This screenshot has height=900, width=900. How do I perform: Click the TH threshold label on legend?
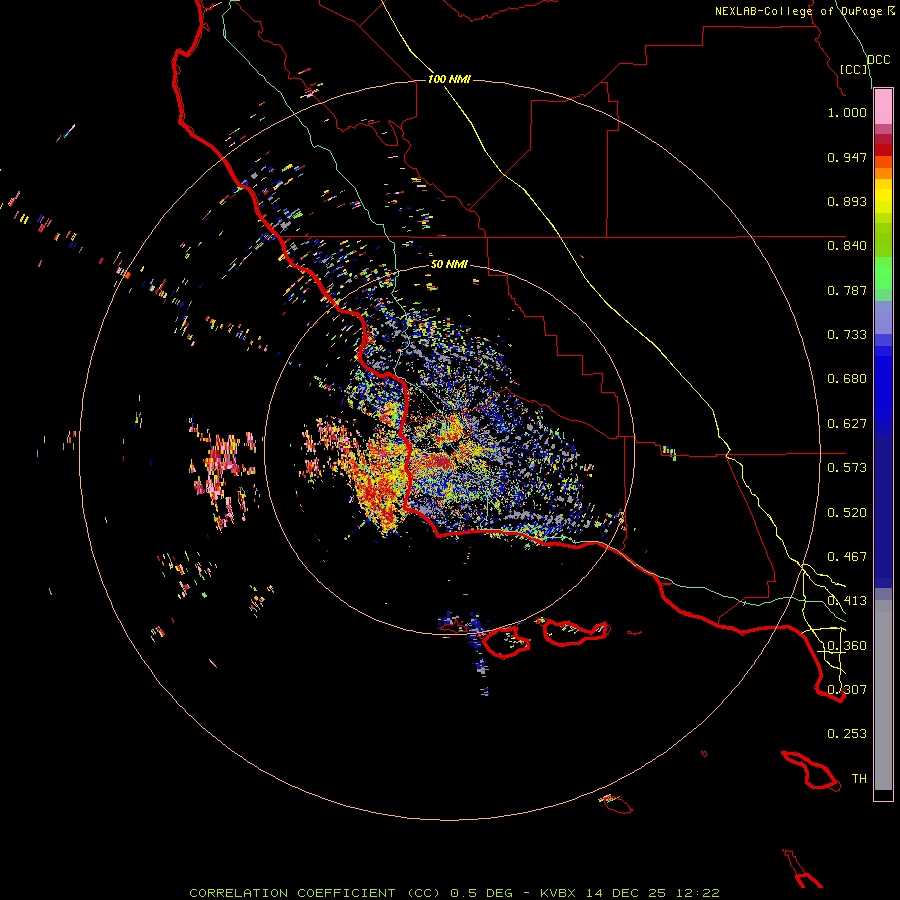pos(859,778)
